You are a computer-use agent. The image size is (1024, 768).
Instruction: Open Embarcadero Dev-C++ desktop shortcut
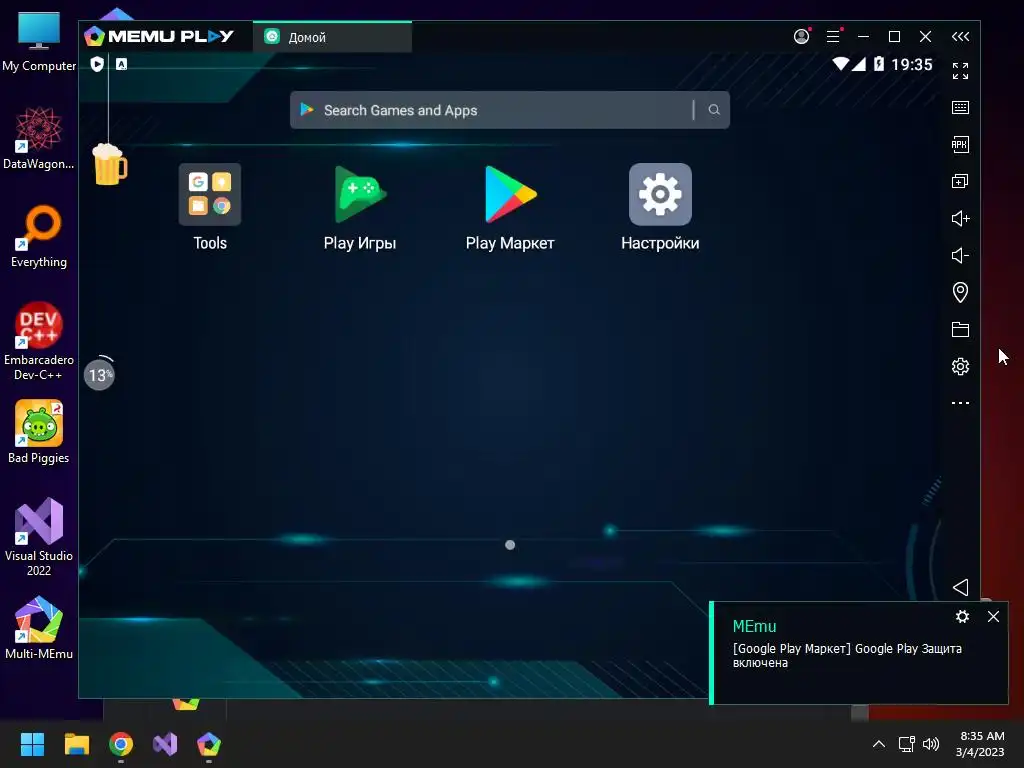[x=39, y=341]
